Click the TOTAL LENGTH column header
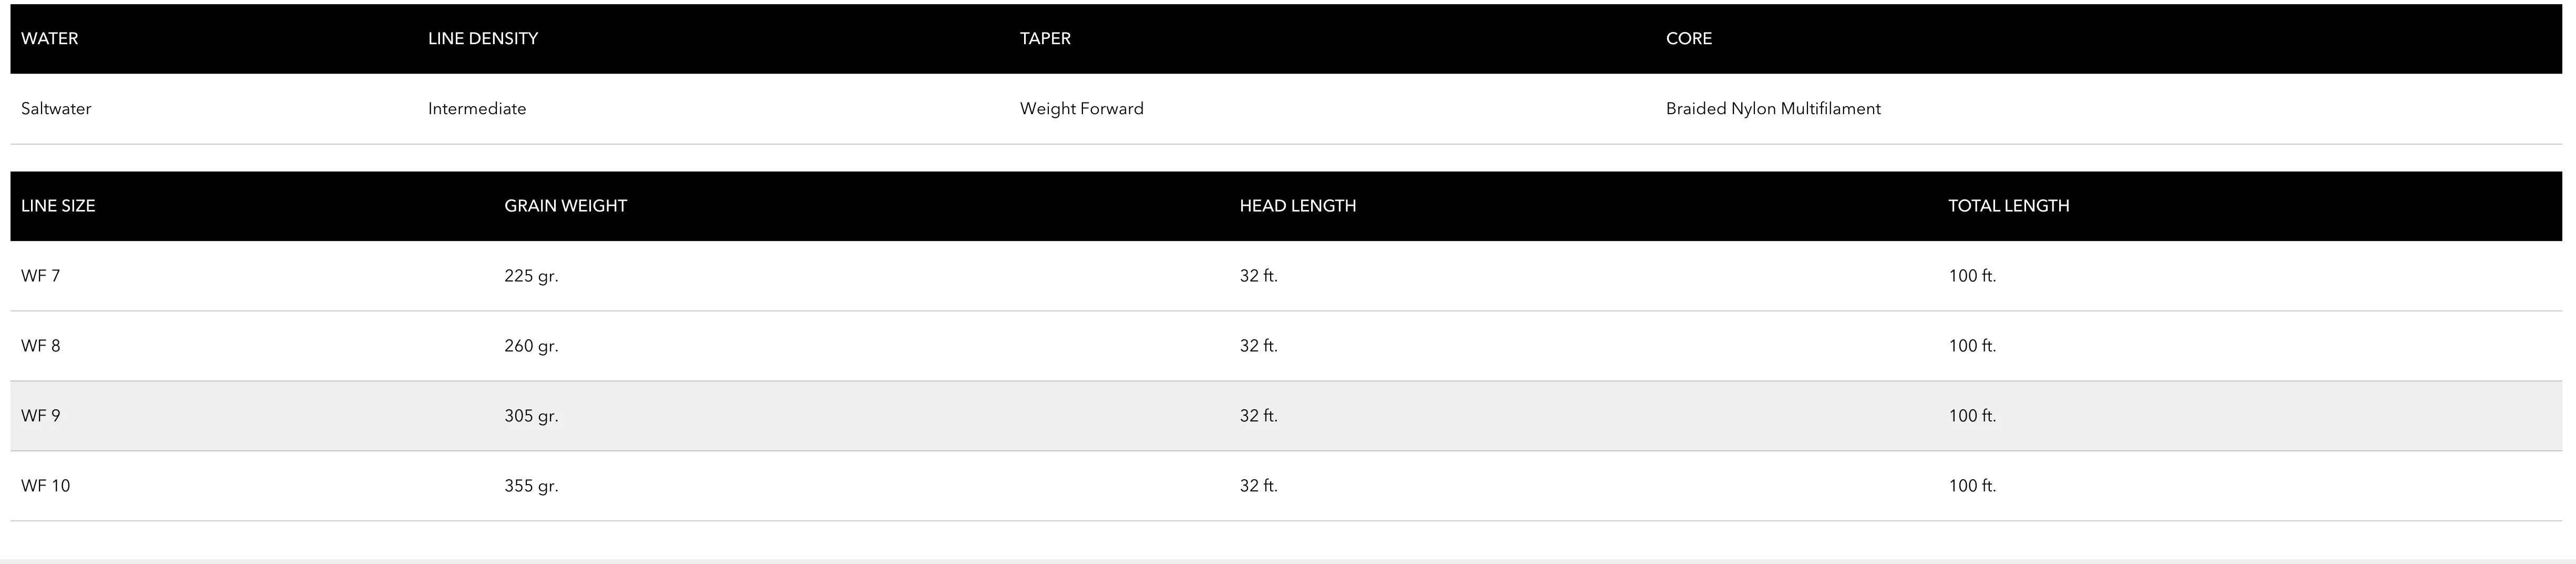The image size is (2576, 564). coord(2009,205)
